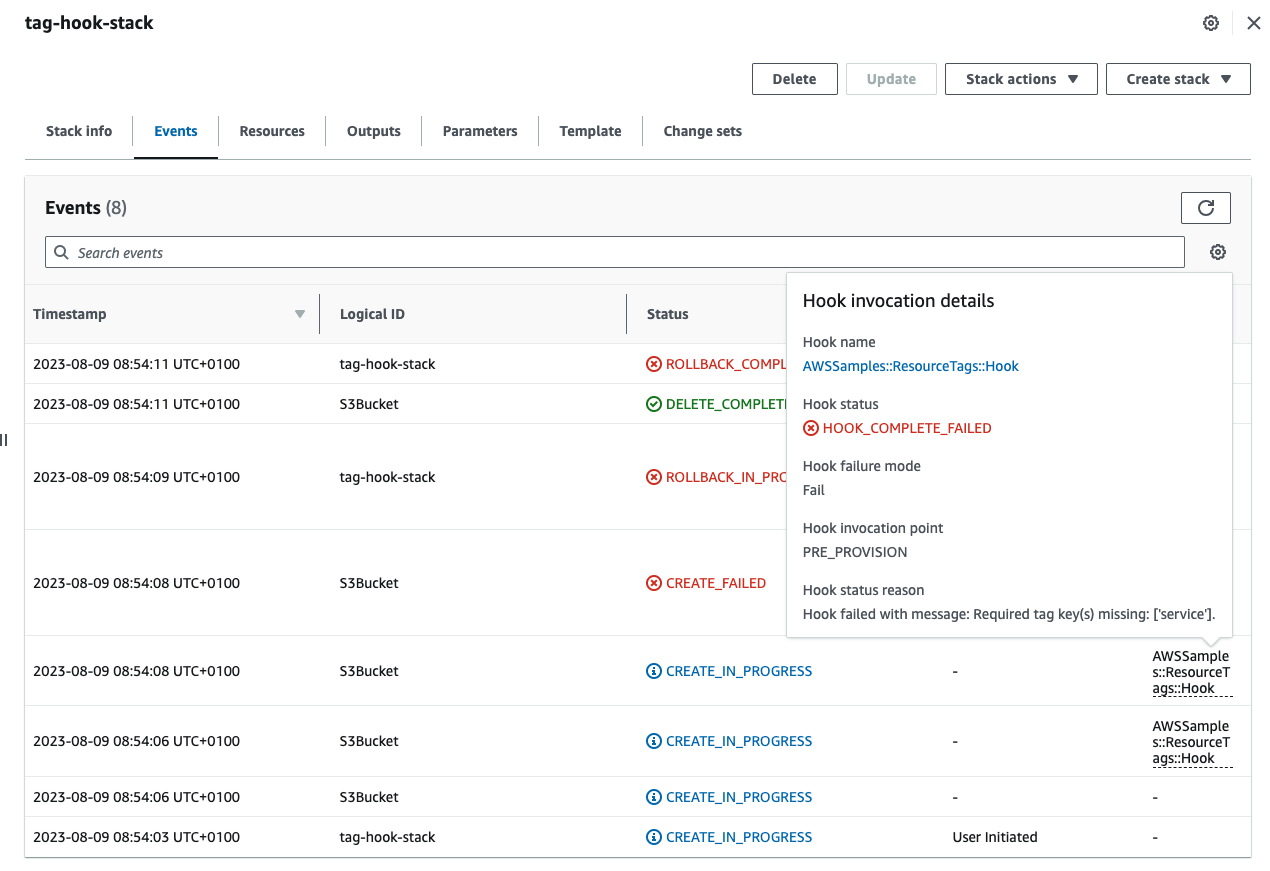The width and height of the screenshot is (1270, 871).
Task: Click the Events (8) heading
Action: tap(86, 208)
